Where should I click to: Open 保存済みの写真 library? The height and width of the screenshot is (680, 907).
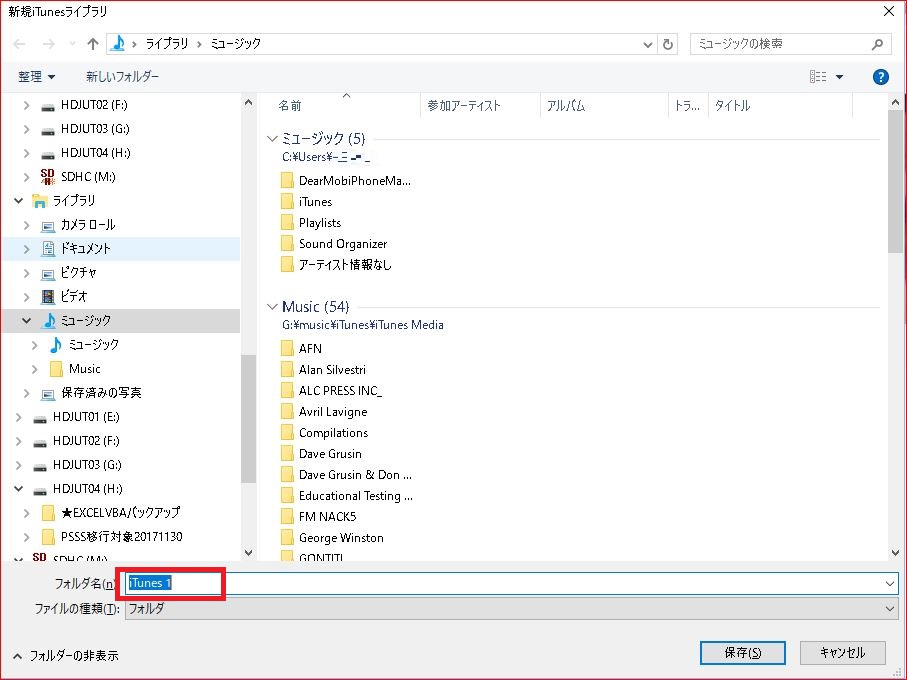[101, 393]
